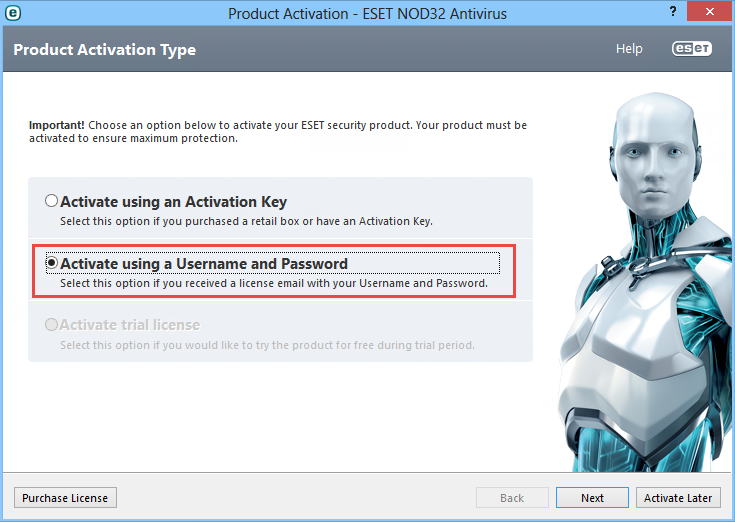The width and height of the screenshot is (735, 522).
Task: Open the Help link in header
Action: pyautogui.click(x=629, y=49)
